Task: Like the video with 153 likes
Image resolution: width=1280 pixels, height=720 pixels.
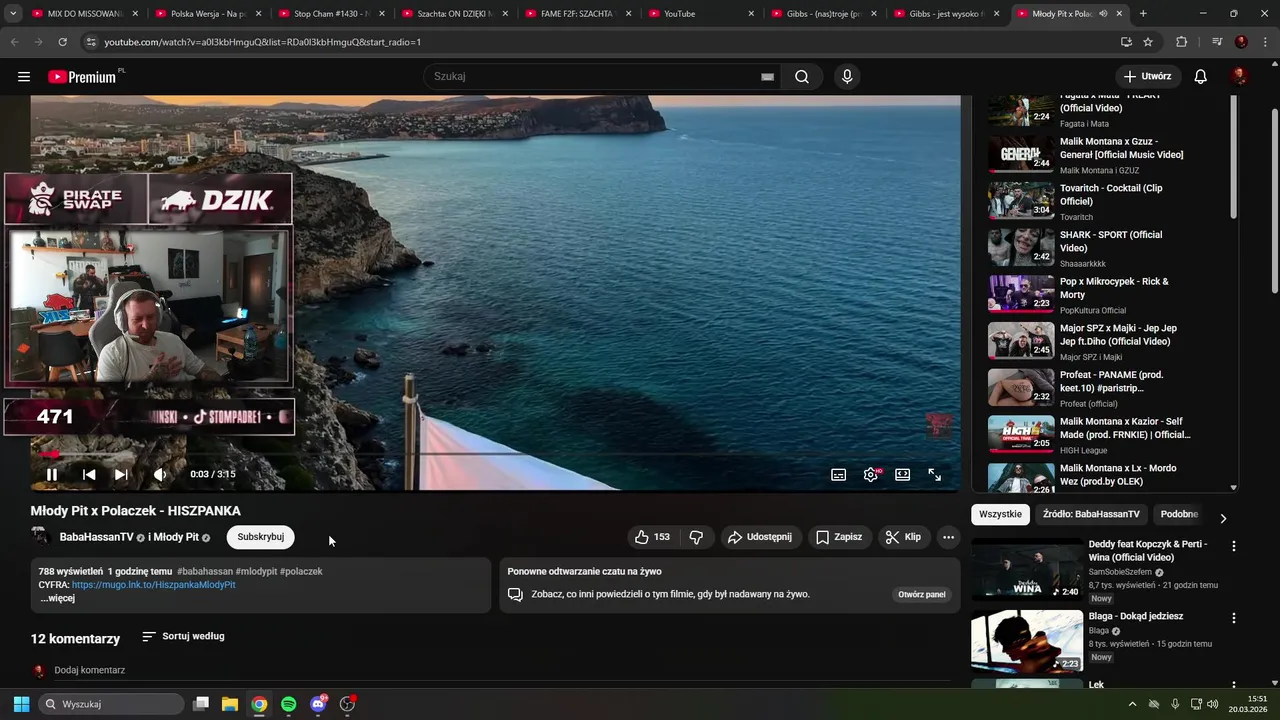Action: tap(652, 537)
